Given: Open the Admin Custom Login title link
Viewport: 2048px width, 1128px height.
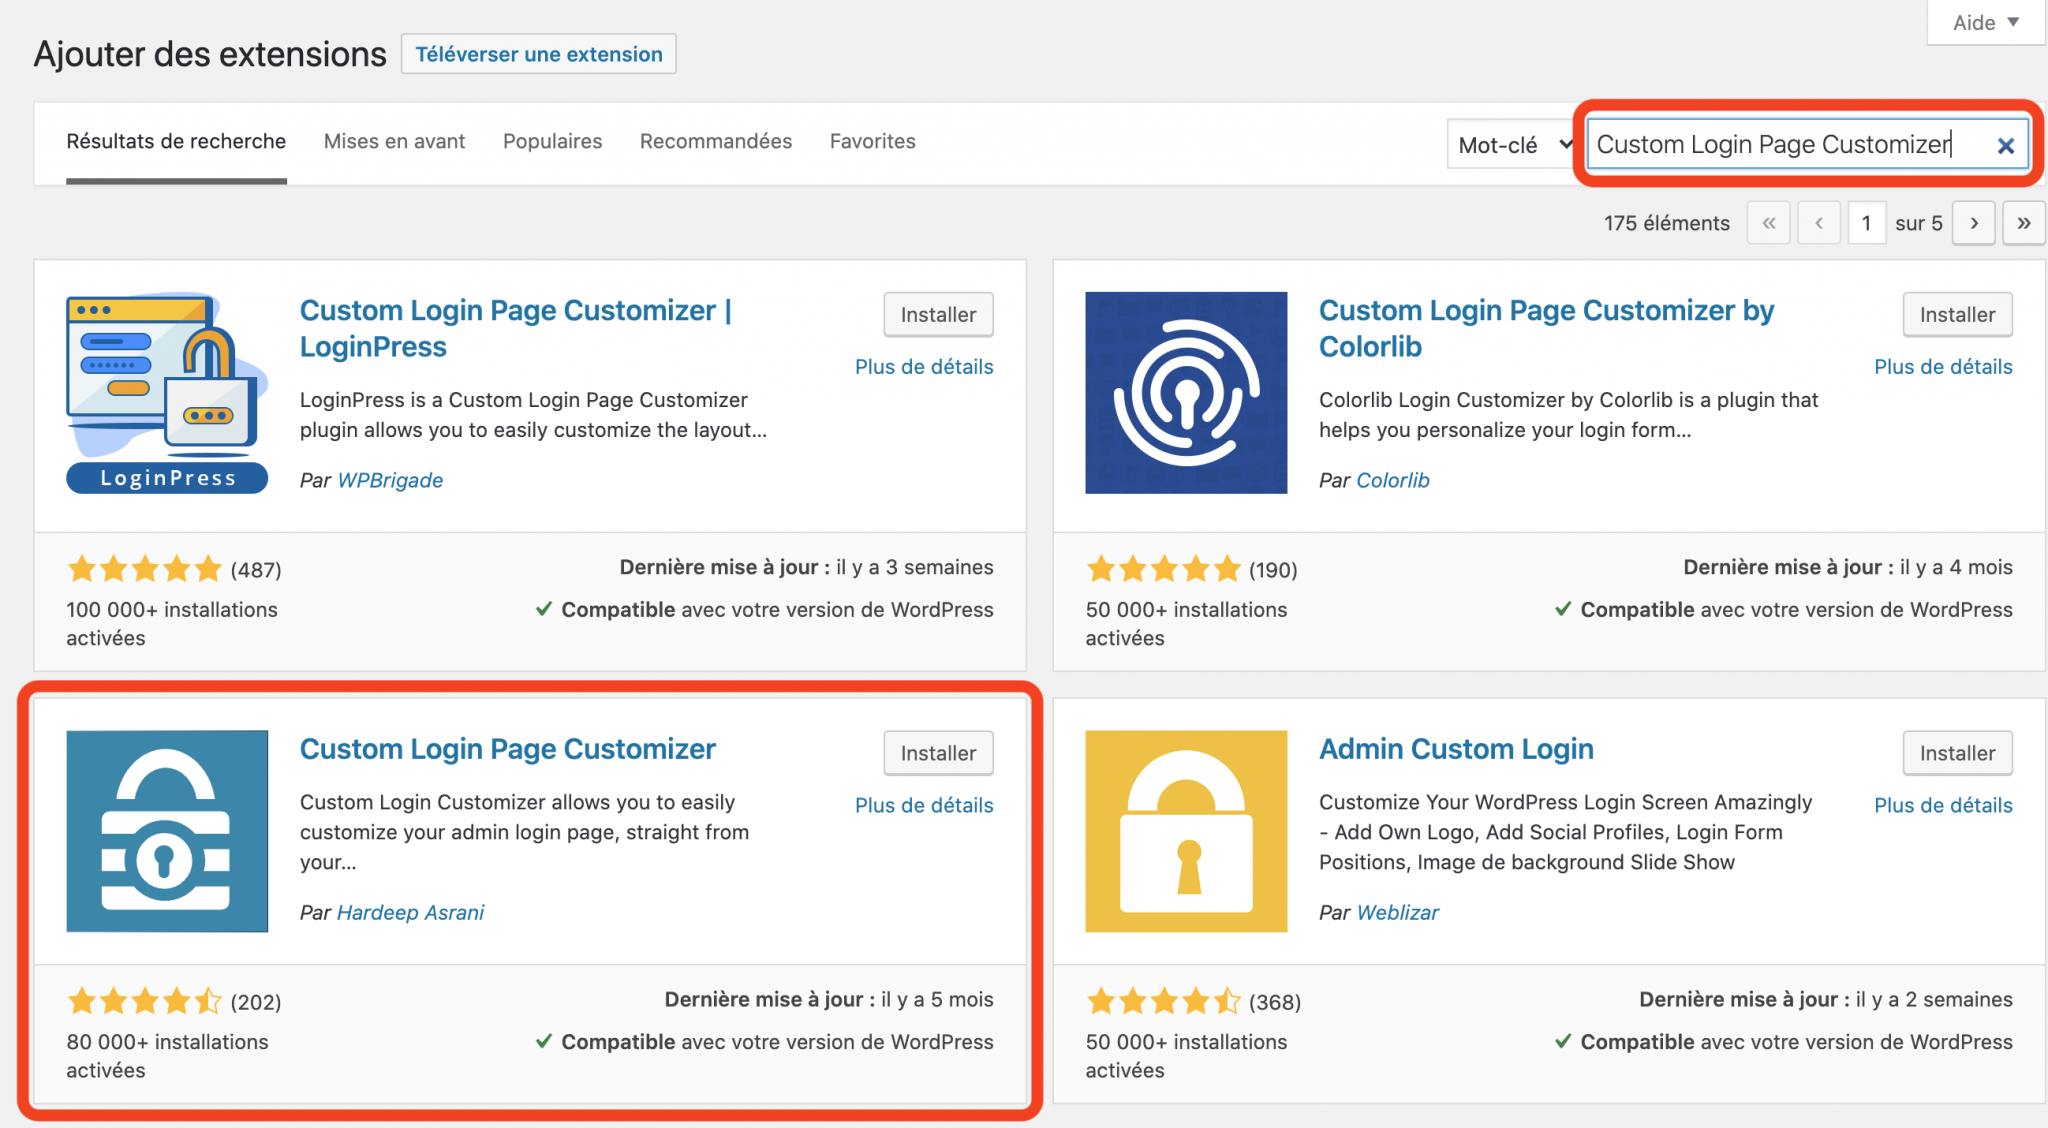Looking at the screenshot, I should pyautogui.click(x=1456, y=749).
